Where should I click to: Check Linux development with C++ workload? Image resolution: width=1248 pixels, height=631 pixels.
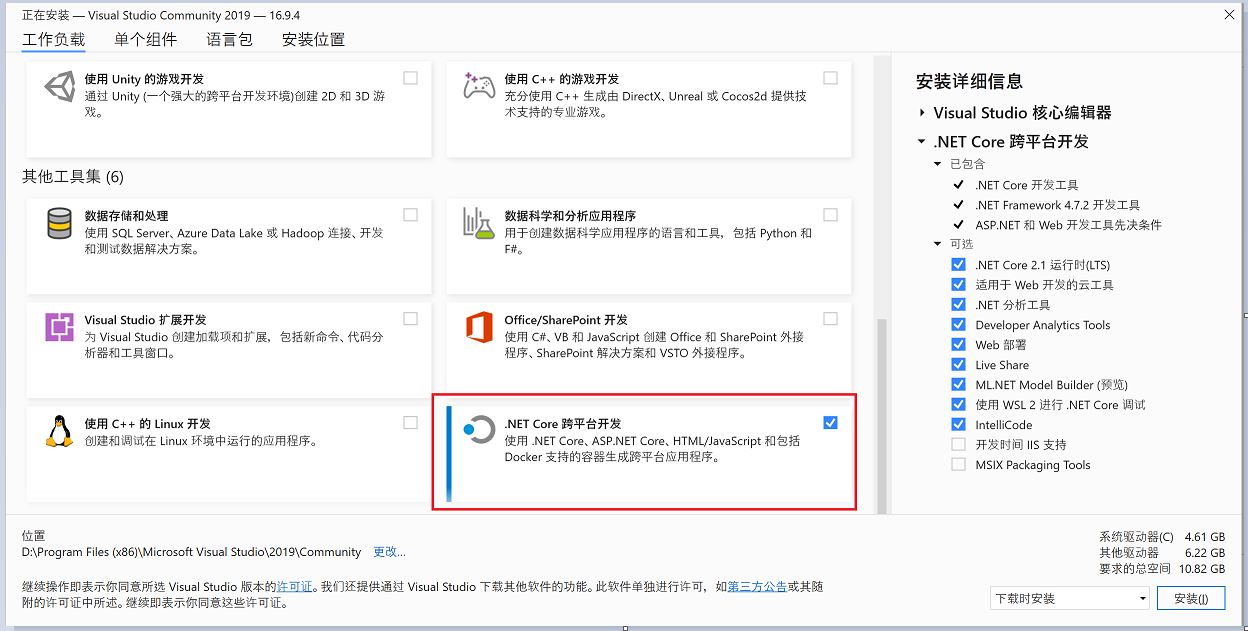411,423
